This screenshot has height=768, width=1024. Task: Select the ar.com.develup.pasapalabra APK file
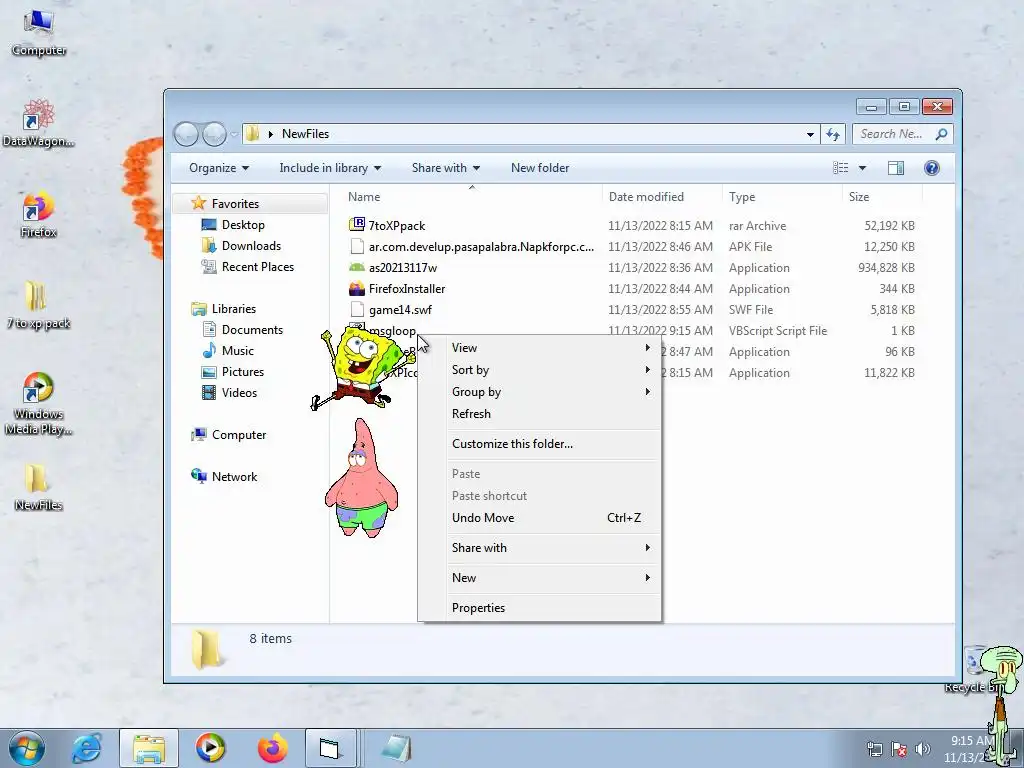481,247
